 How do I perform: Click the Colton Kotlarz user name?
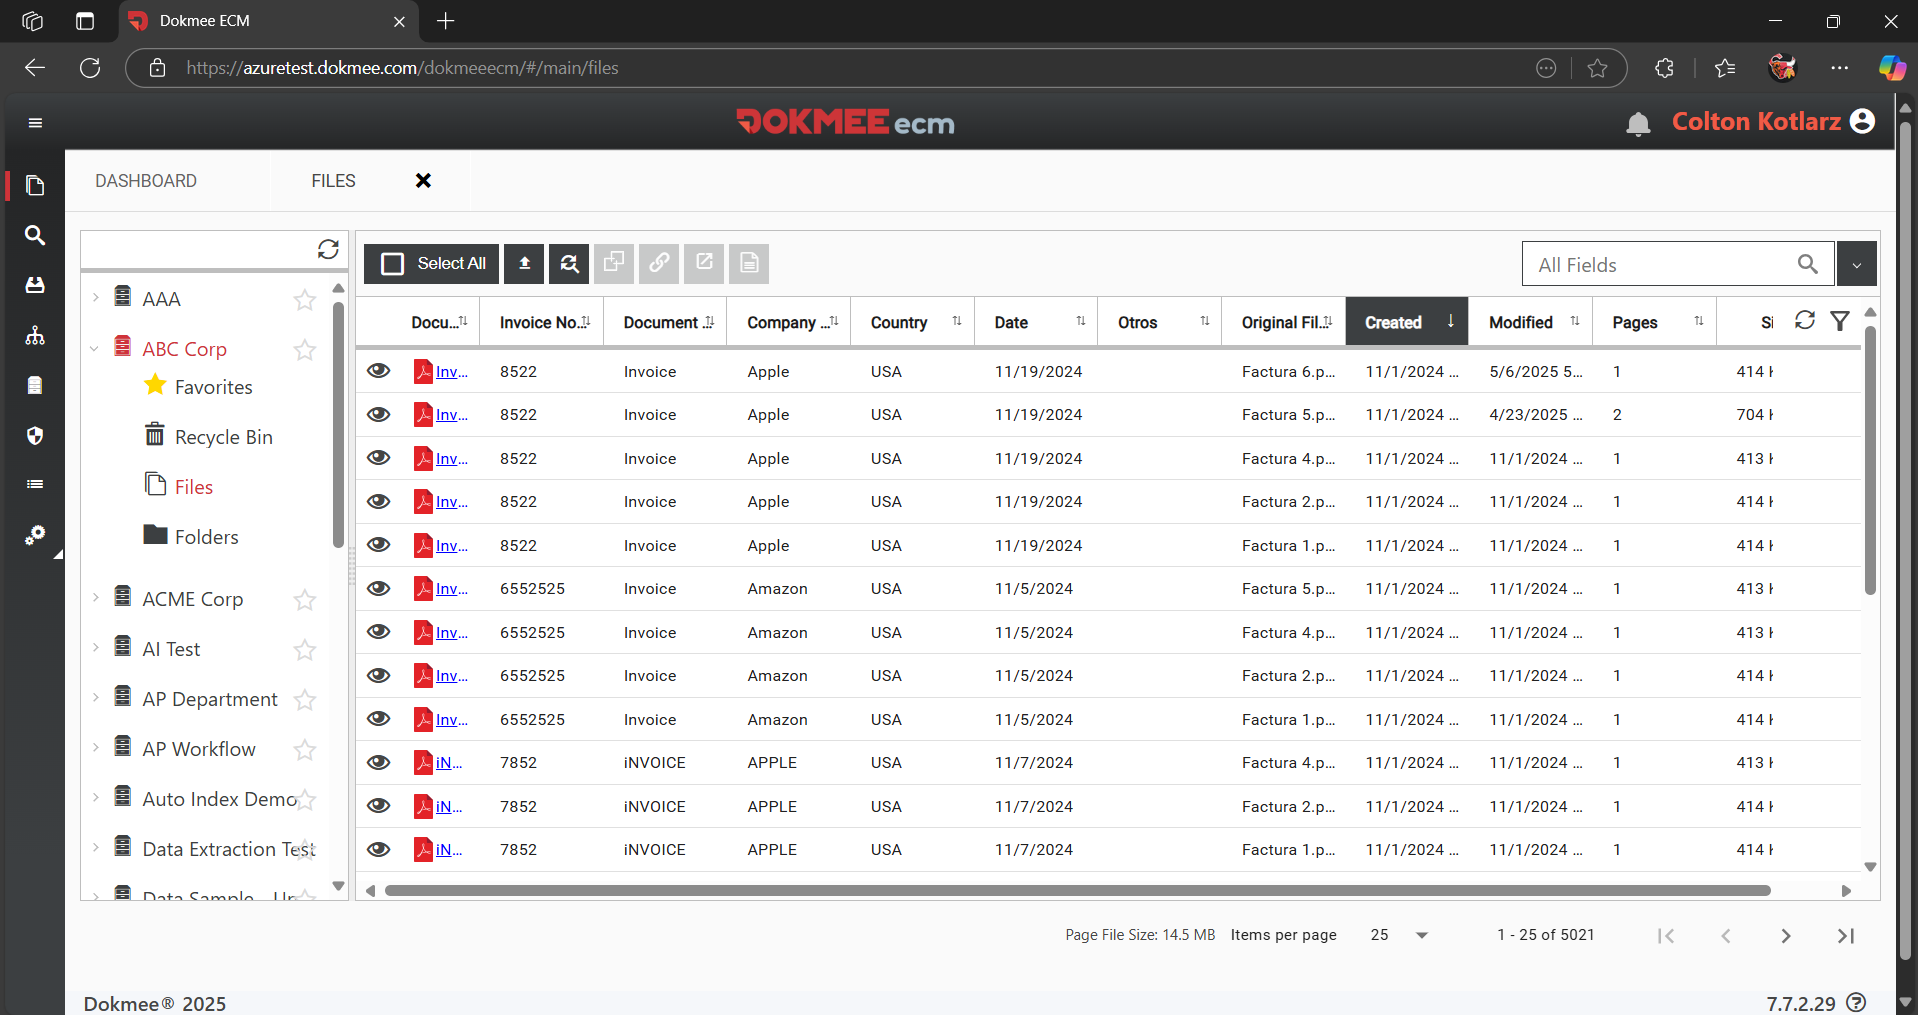point(1756,121)
